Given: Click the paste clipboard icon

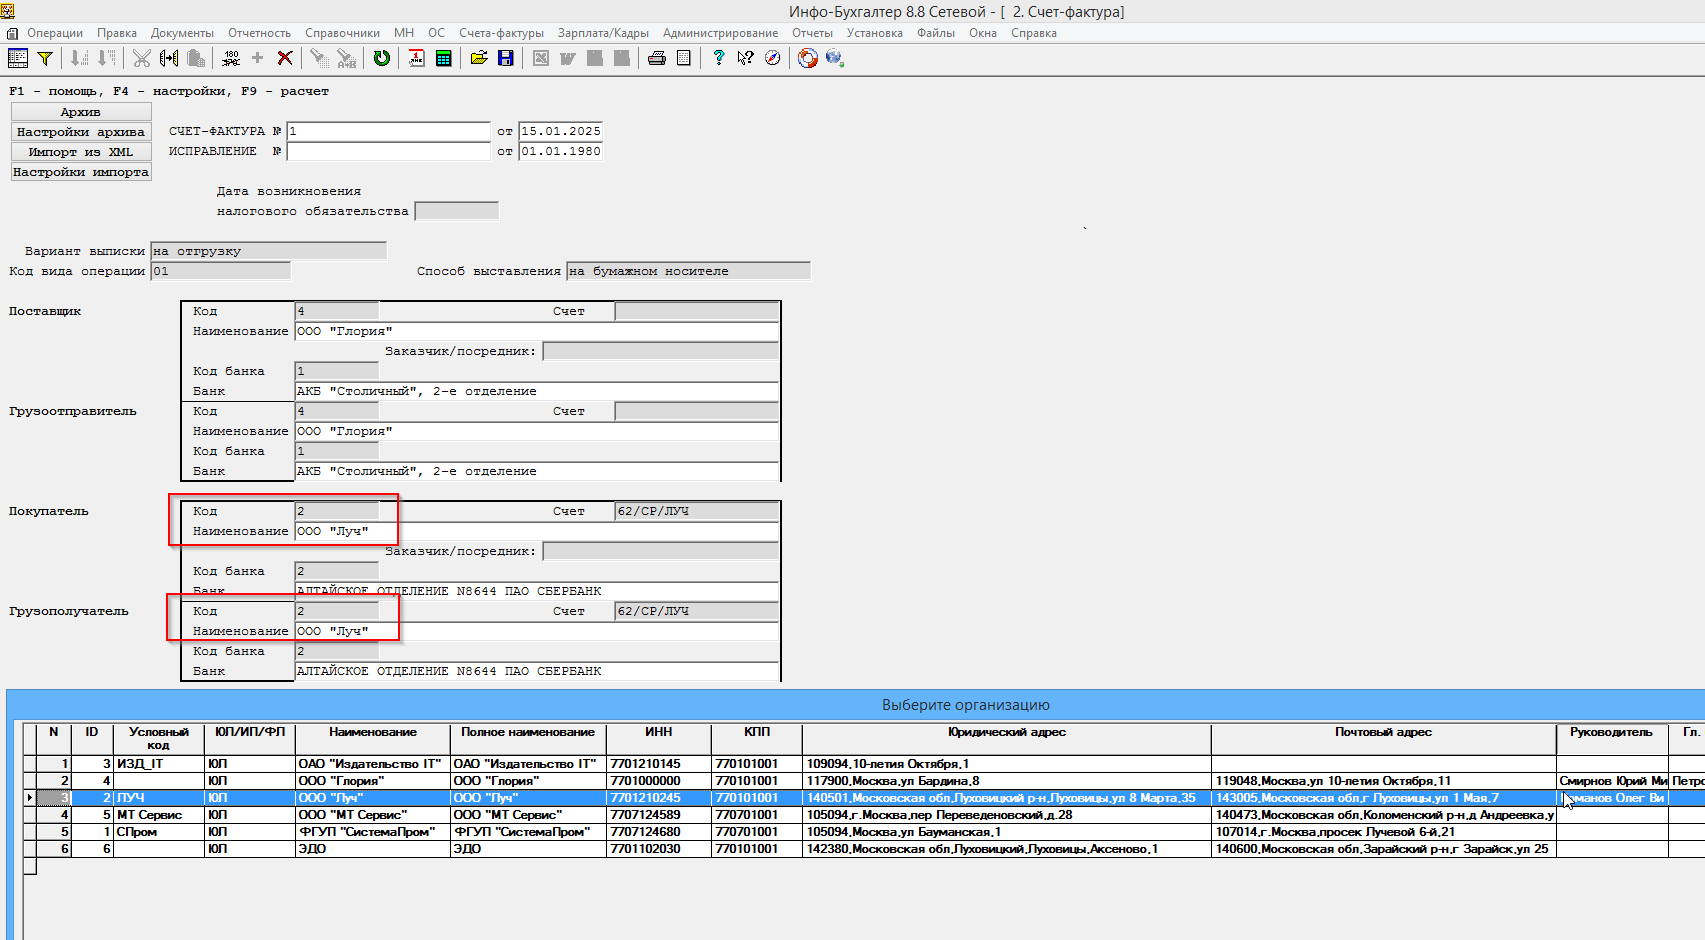Looking at the screenshot, I should 196,58.
